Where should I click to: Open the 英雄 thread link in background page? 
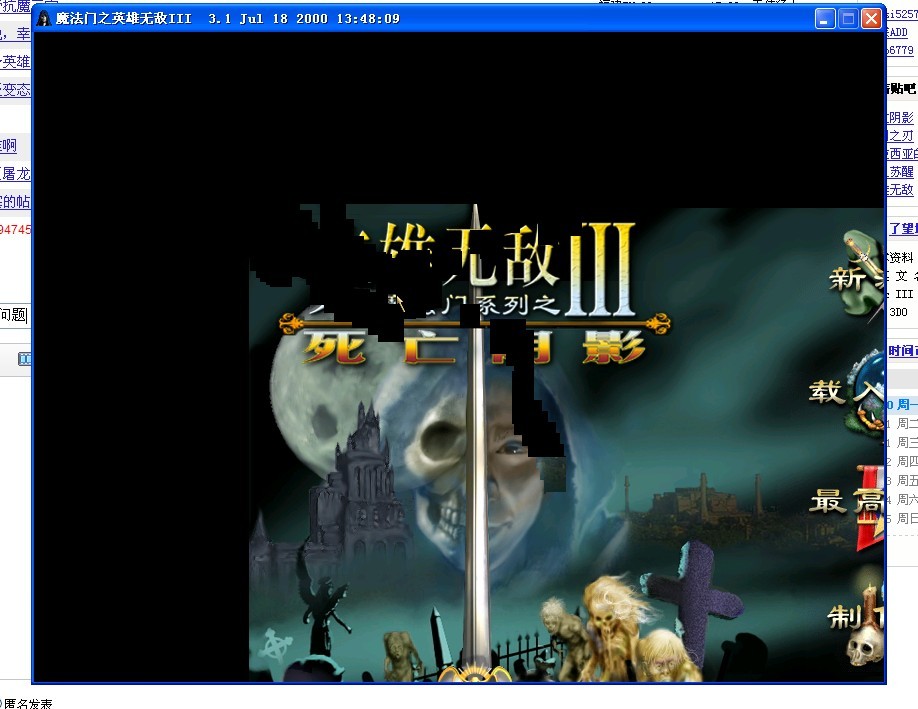(15, 61)
